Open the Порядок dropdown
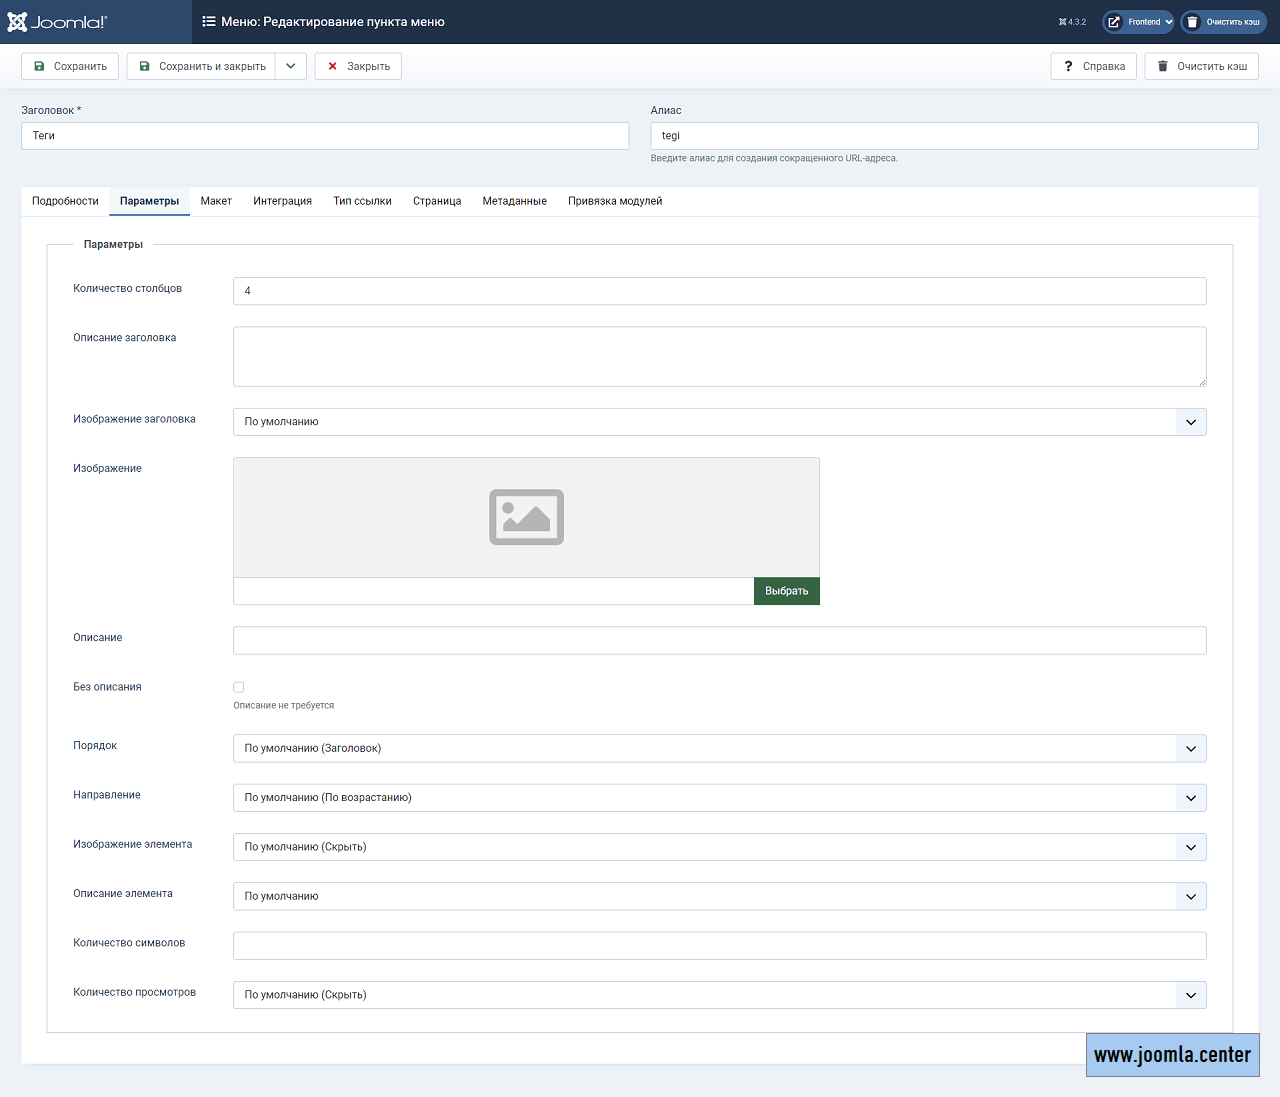The width and height of the screenshot is (1280, 1097). [x=719, y=748]
